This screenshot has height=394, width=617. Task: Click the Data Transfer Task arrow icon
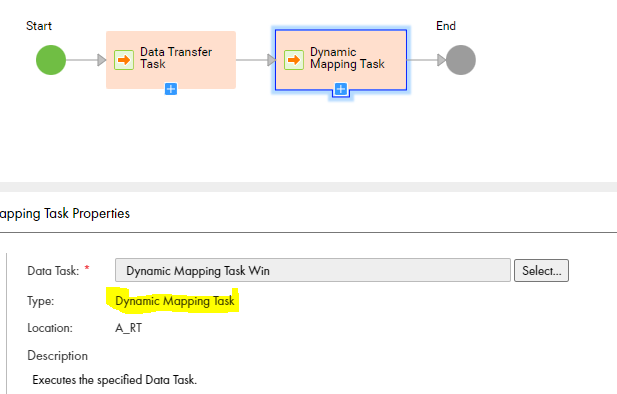coord(124,60)
